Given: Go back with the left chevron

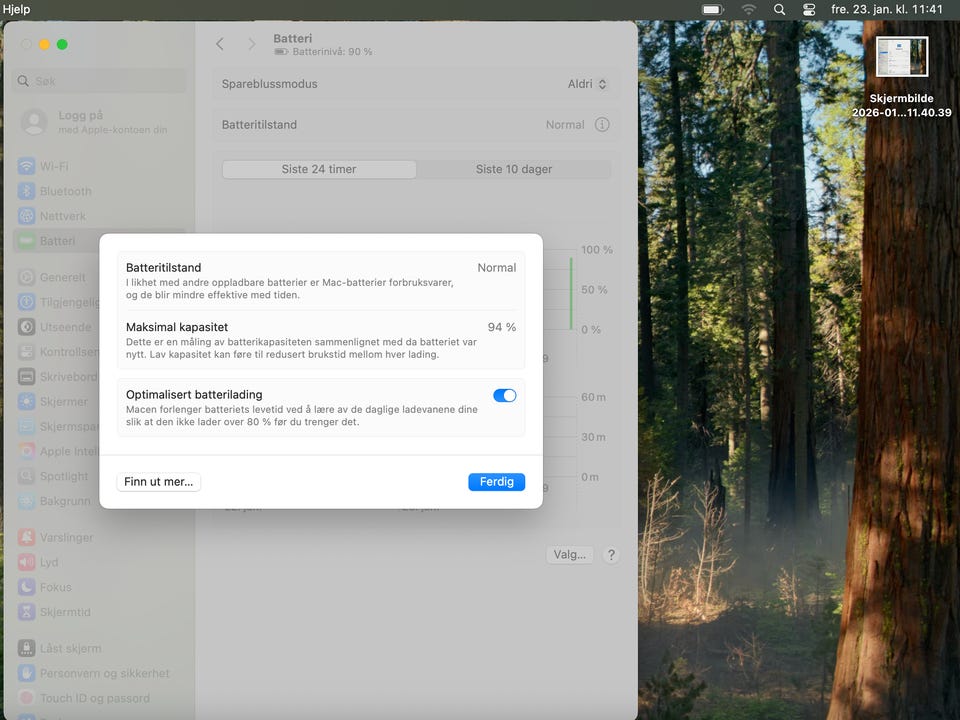Looking at the screenshot, I should pos(220,44).
